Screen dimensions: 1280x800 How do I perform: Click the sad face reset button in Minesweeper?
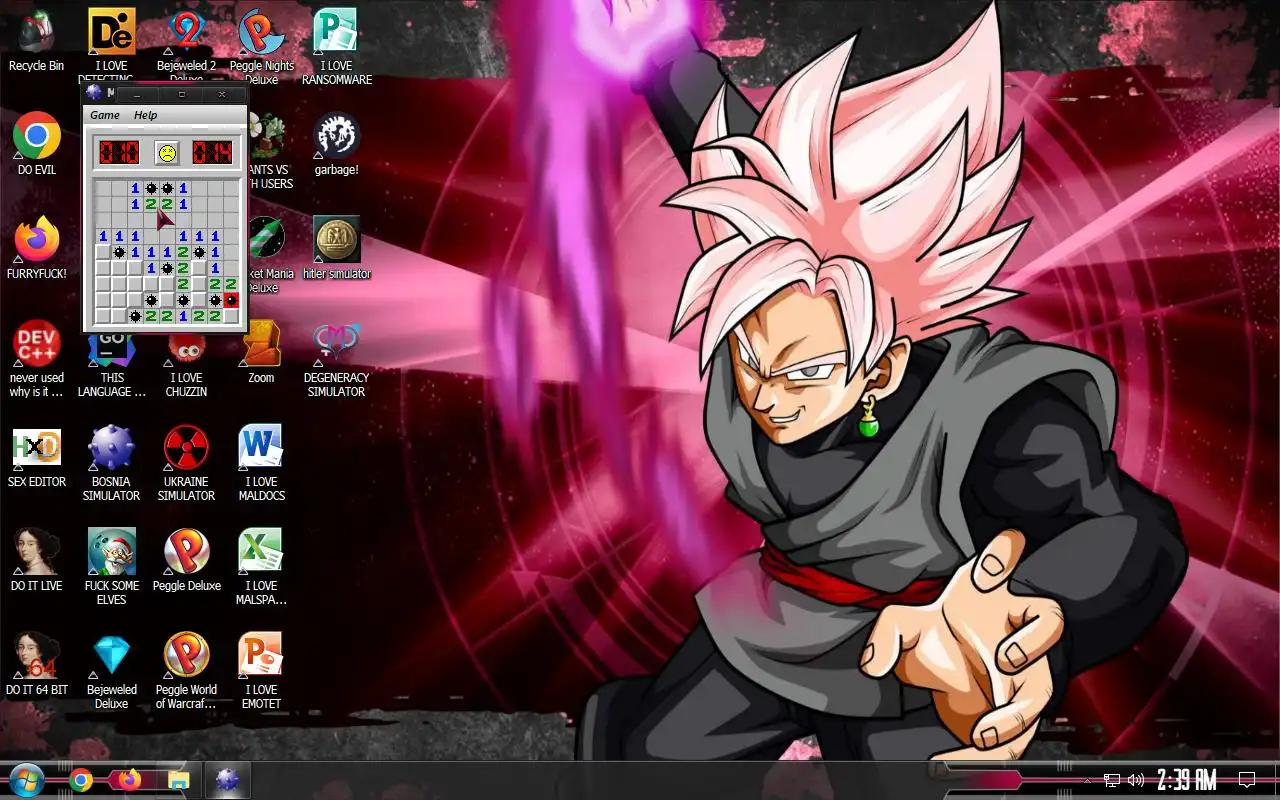coord(166,153)
